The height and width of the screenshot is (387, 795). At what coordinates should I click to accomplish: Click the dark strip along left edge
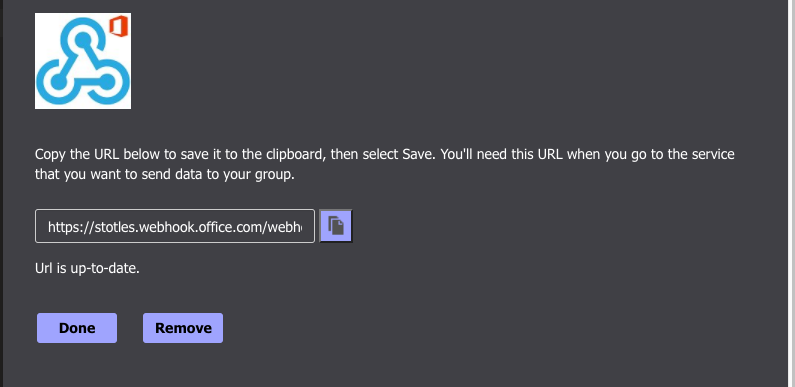[x=2, y=193]
